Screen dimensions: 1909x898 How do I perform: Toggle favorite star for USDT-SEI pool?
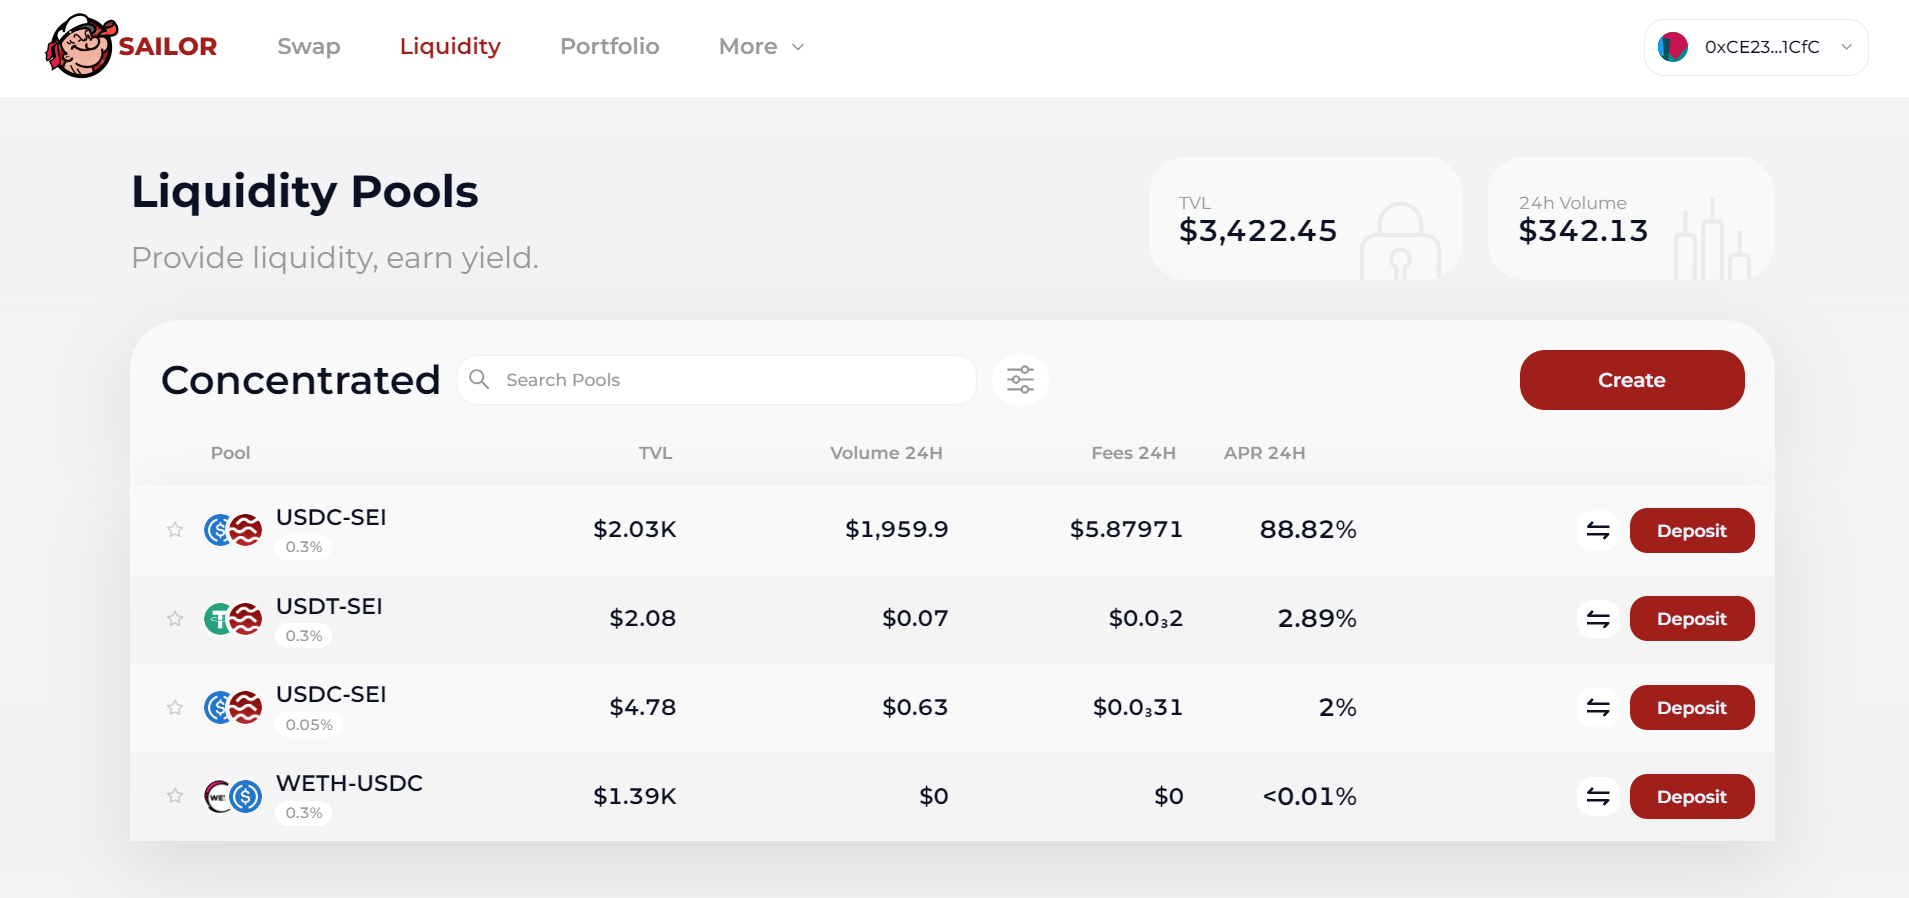pos(175,619)
